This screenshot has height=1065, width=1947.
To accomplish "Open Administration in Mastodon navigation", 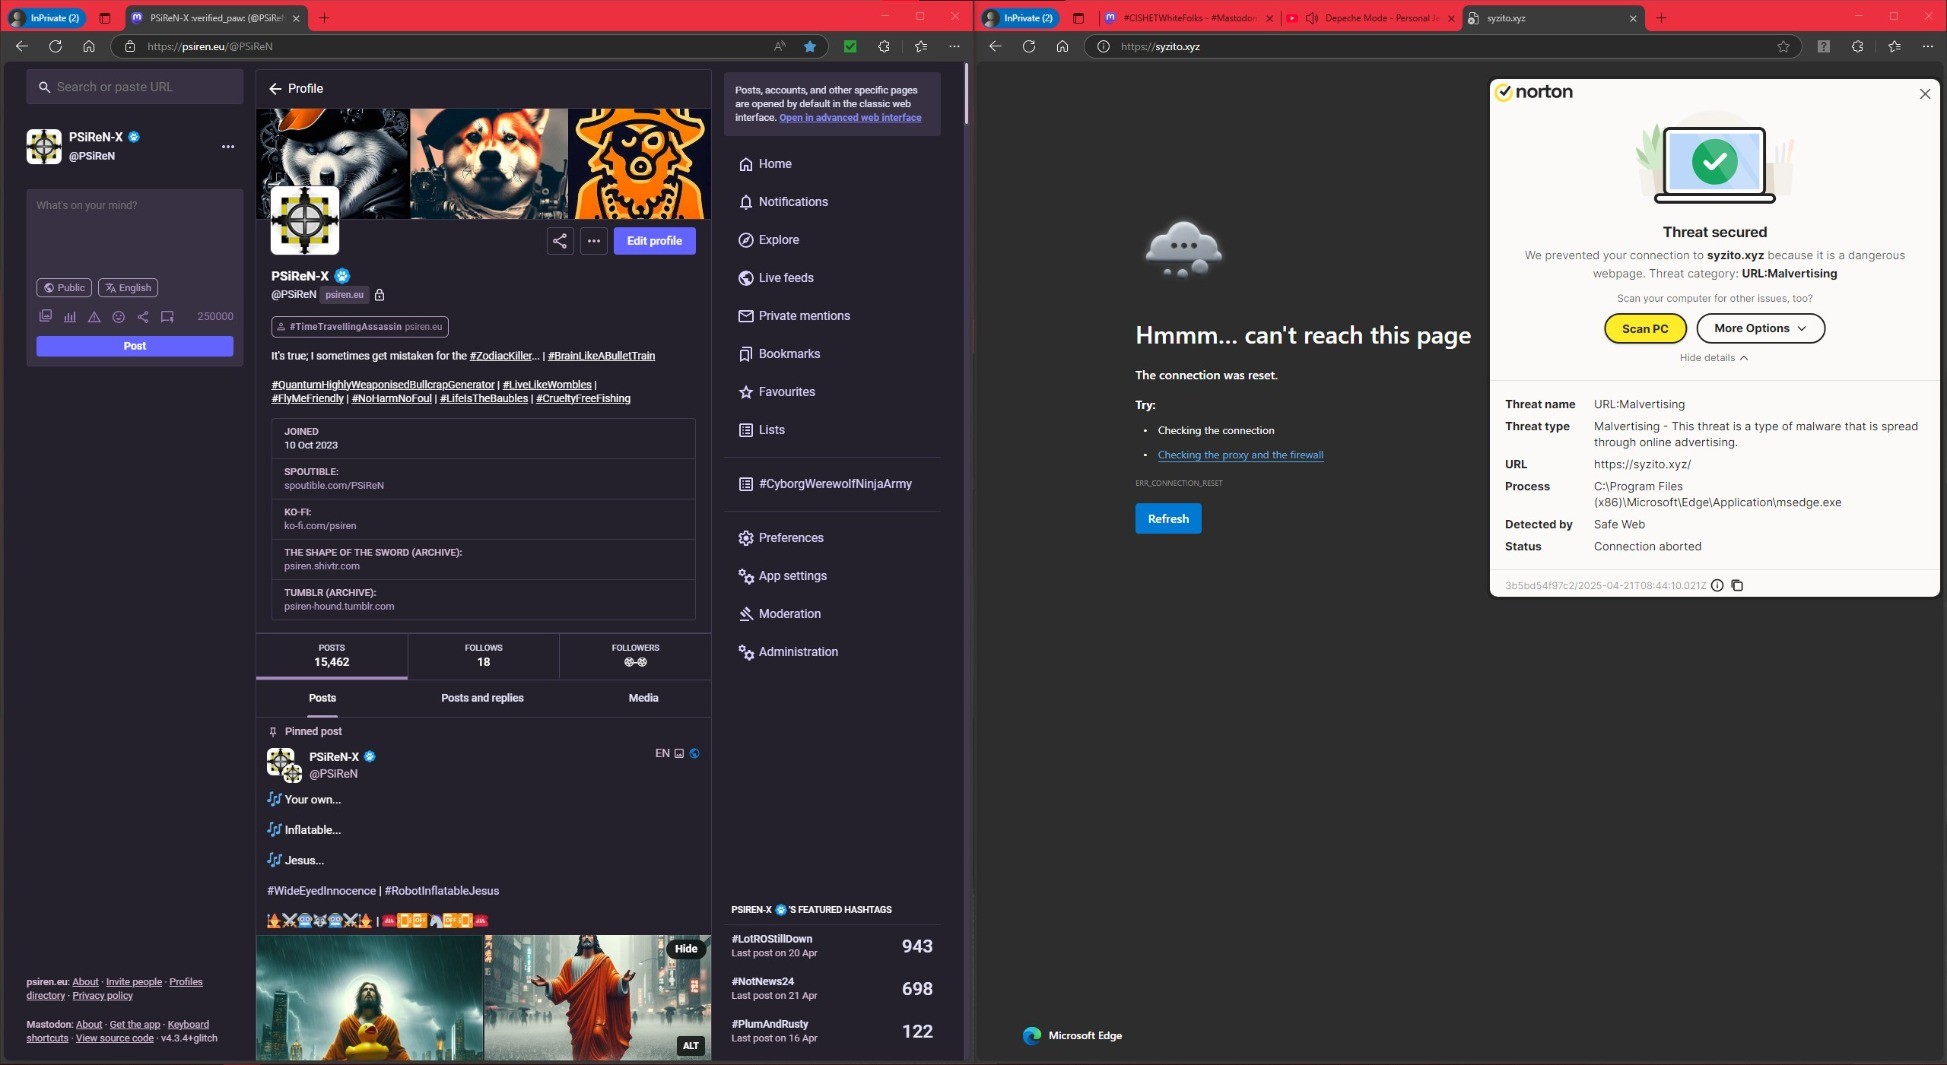I will (788, 652).
